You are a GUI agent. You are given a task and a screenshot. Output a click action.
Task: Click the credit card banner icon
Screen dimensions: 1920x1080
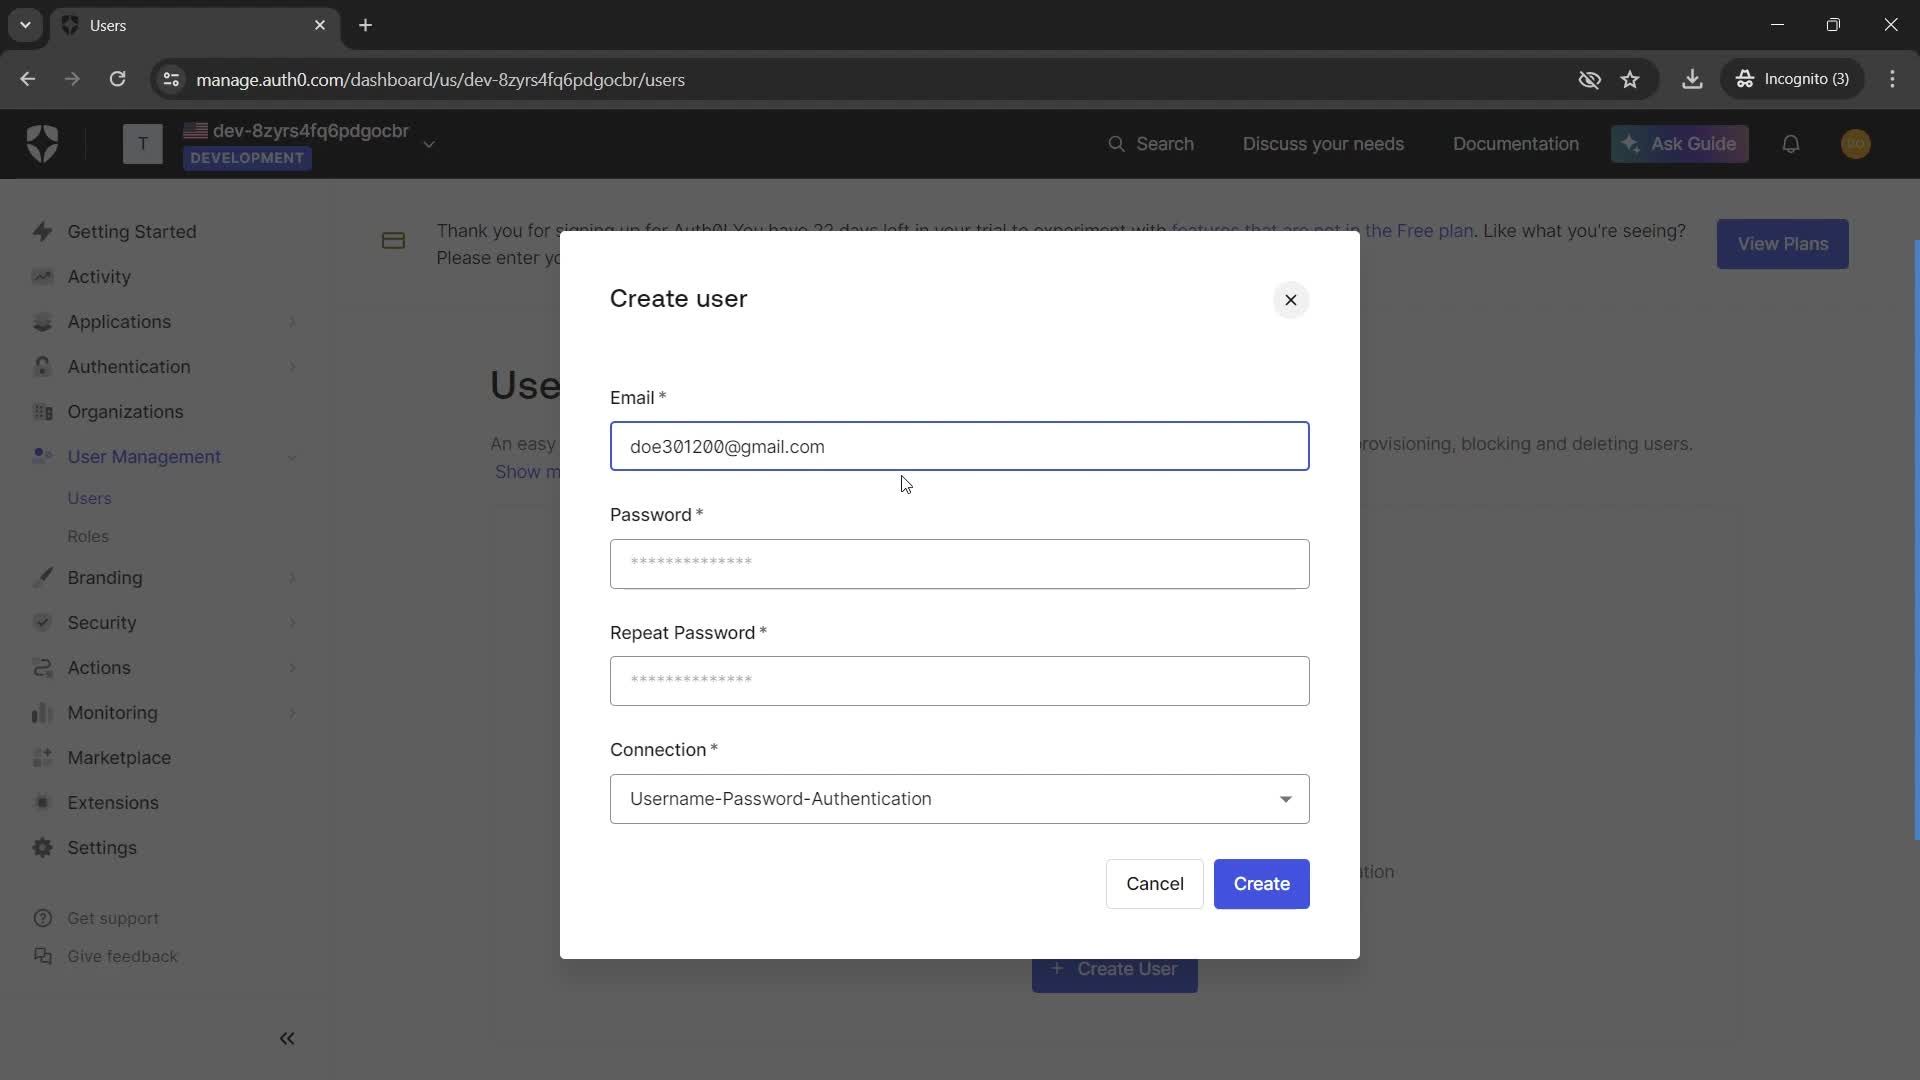pyautogui.click(x=393, y=241)
